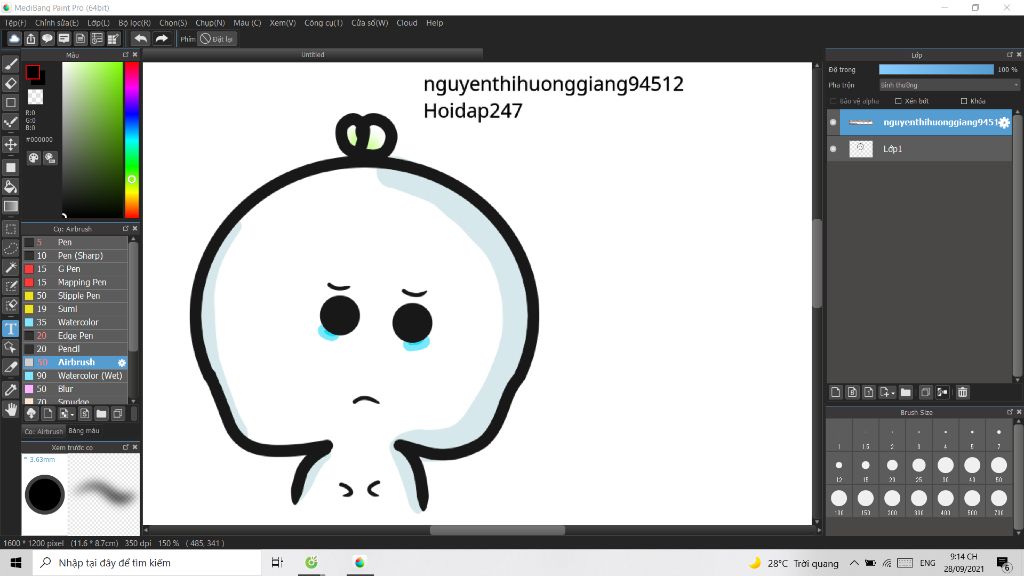The width and height of the screenshot is (1024, 576).
Task: Switch to the Bảng màu tab
Action: [x=84, y=431]
